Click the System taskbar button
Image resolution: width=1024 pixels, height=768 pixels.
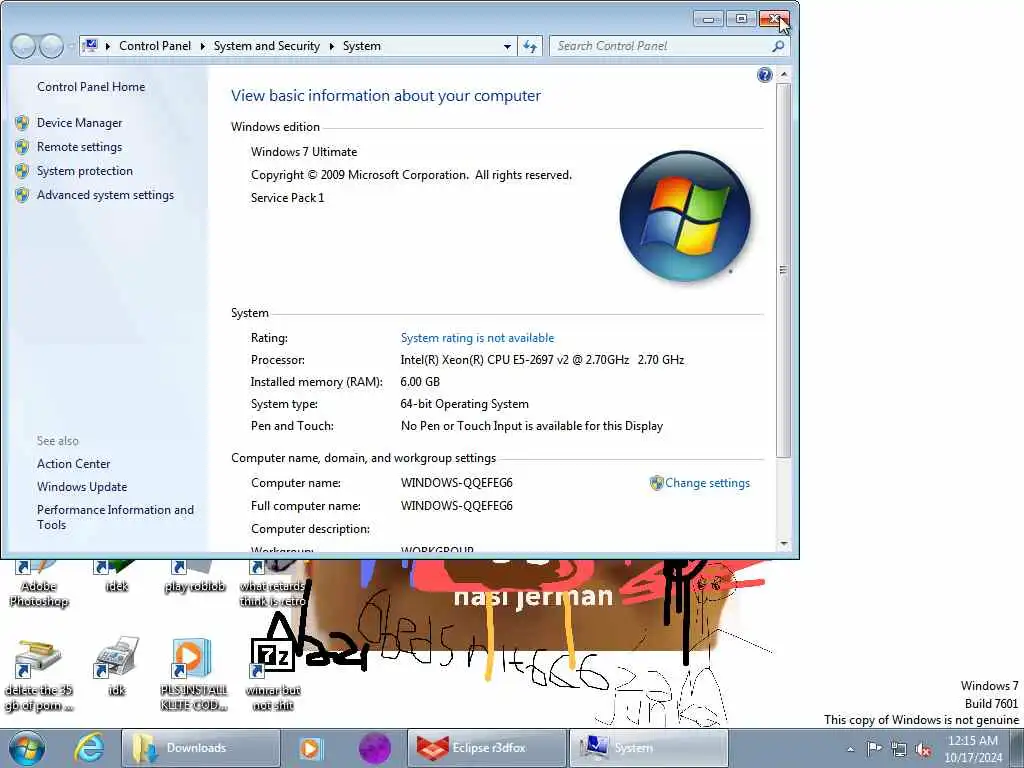649,748
